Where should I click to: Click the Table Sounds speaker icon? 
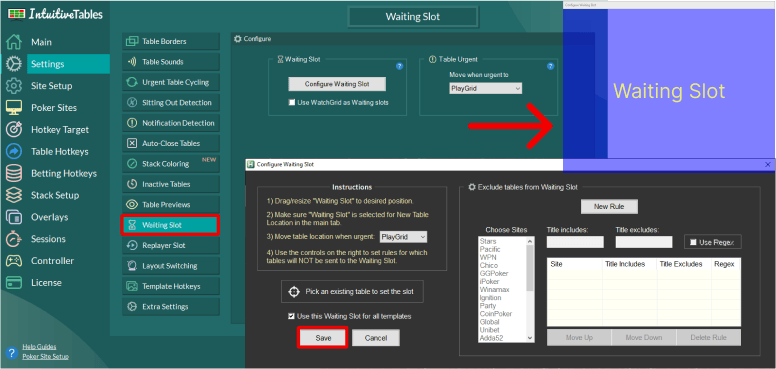coord(132,62)
